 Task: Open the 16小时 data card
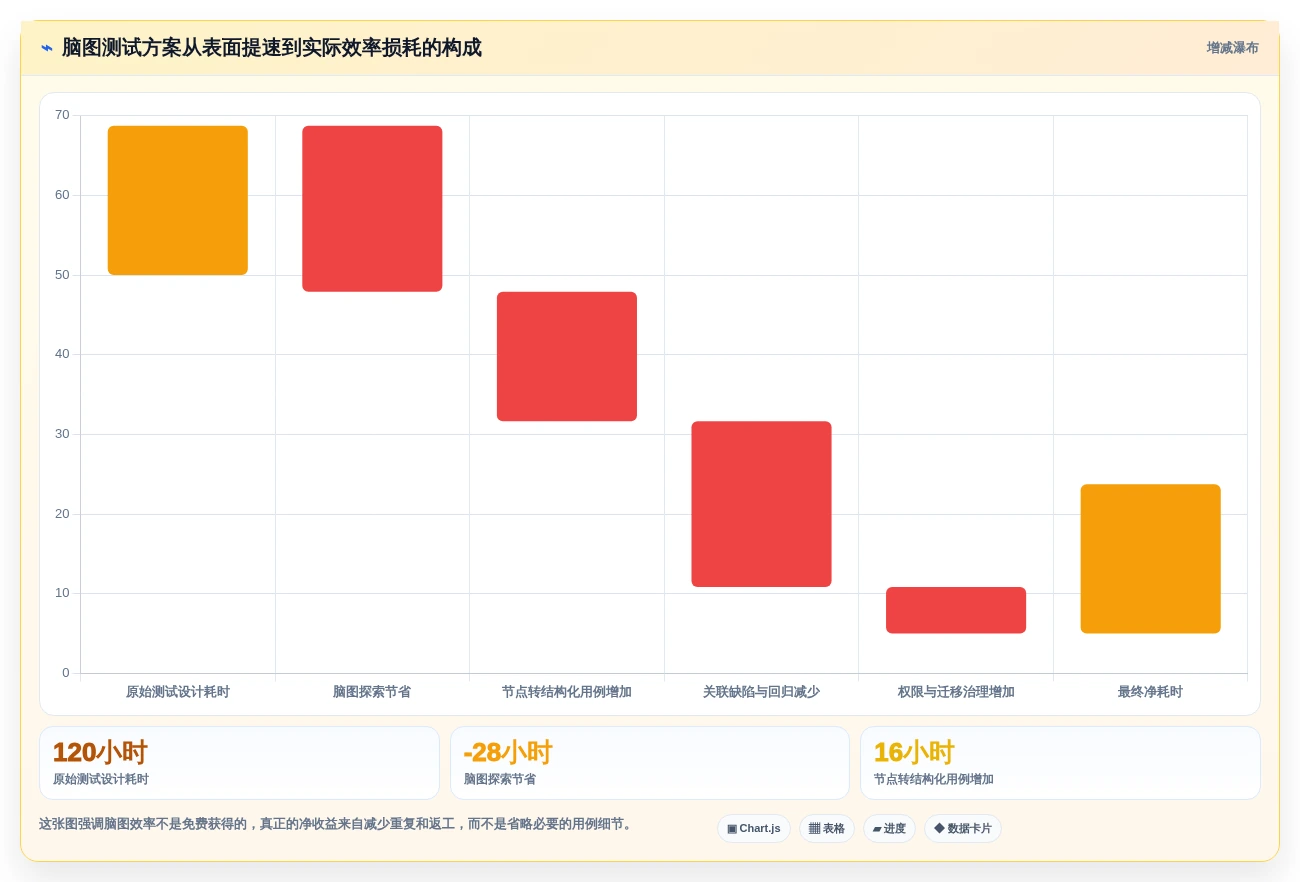[x=1060, y=763]
